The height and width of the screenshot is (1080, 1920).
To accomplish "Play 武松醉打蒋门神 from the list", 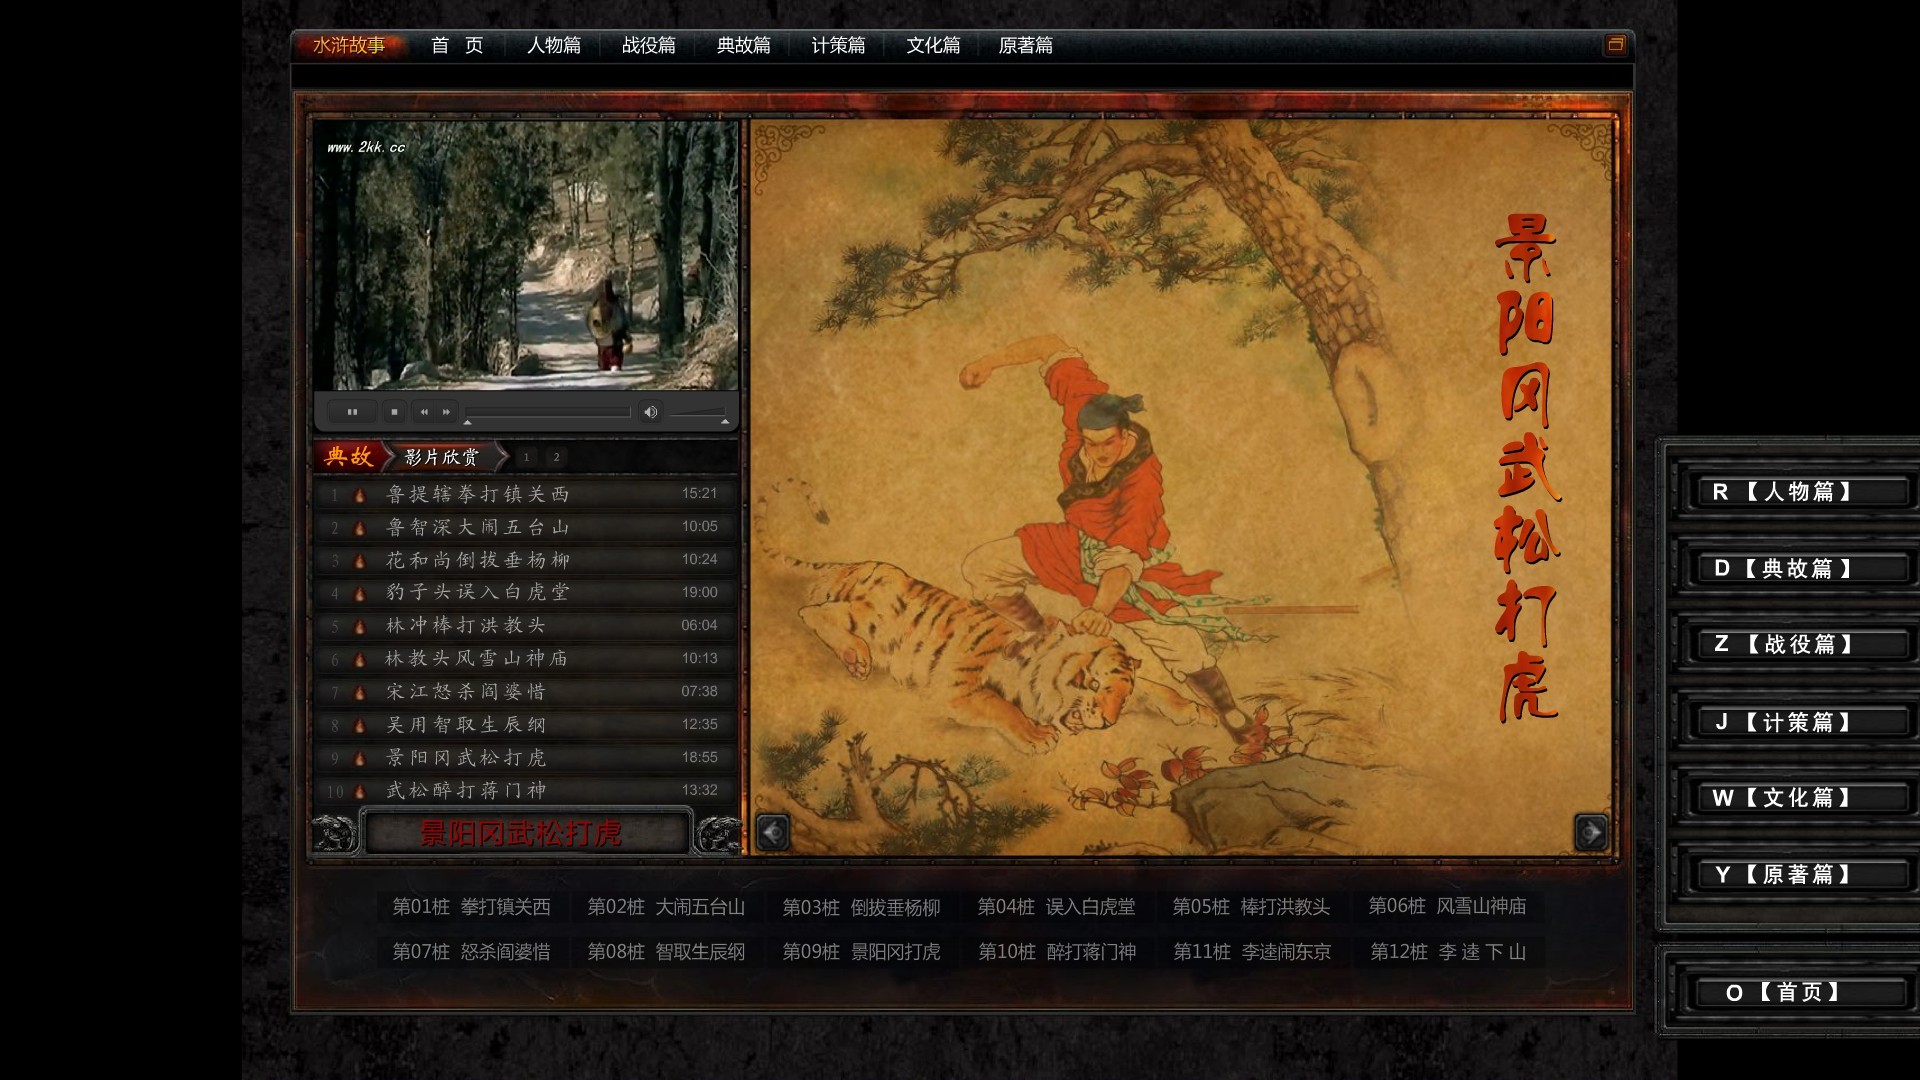I will coord(526,791).
